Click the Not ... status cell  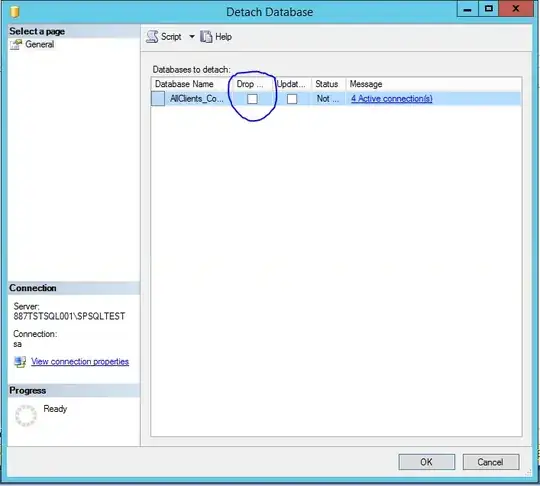pos(328,99)
